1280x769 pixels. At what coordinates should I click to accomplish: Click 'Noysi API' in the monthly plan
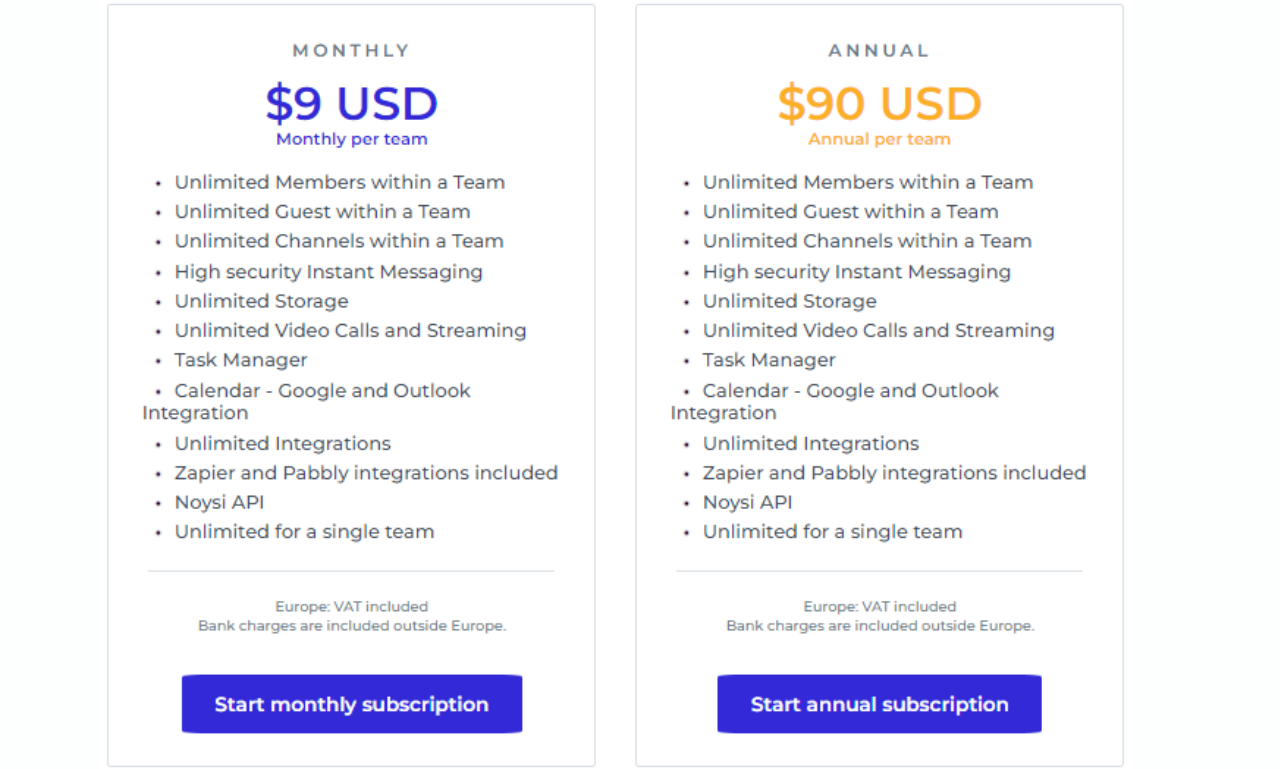(220, 502)
